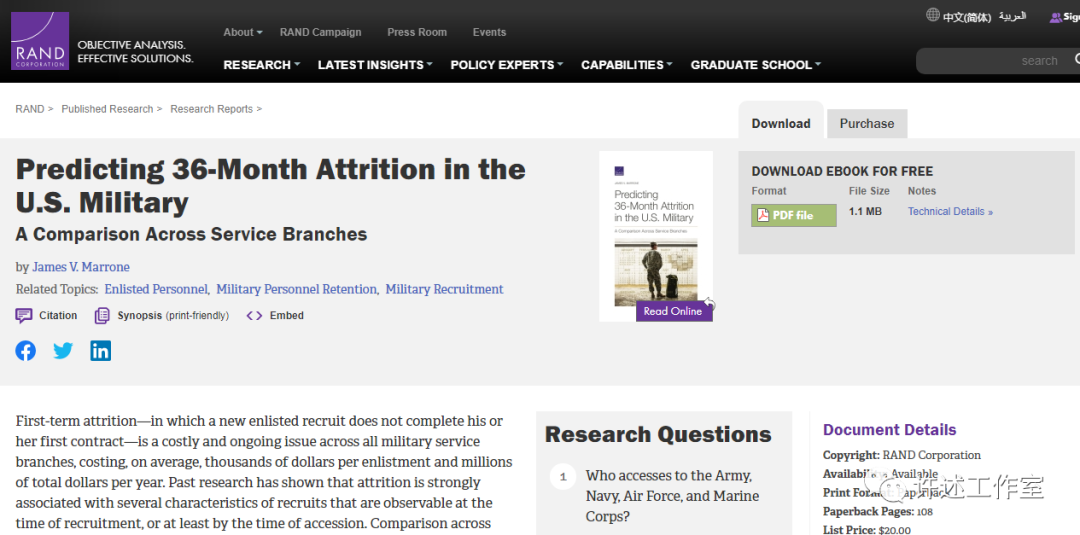
Task: Open the RAND Campaign link
Action: (x=320, y=32)
